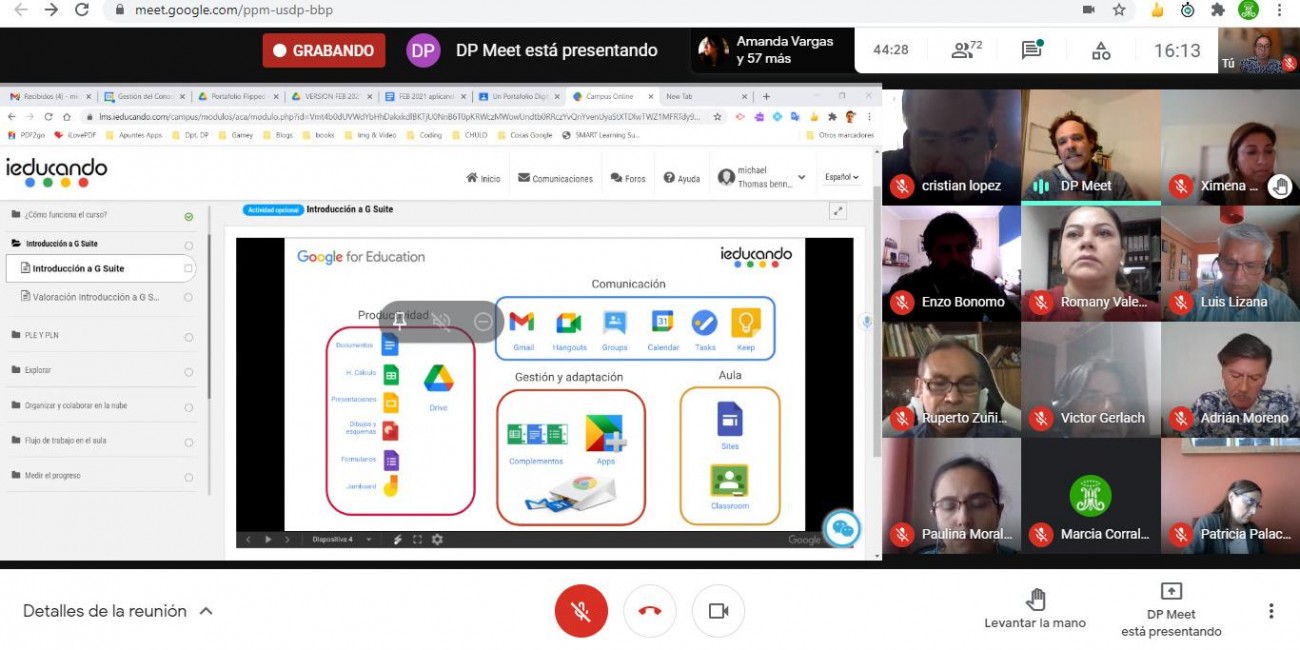Click the Classroom icon in the Aula box

pyautogui.click(x=730, y=481)
